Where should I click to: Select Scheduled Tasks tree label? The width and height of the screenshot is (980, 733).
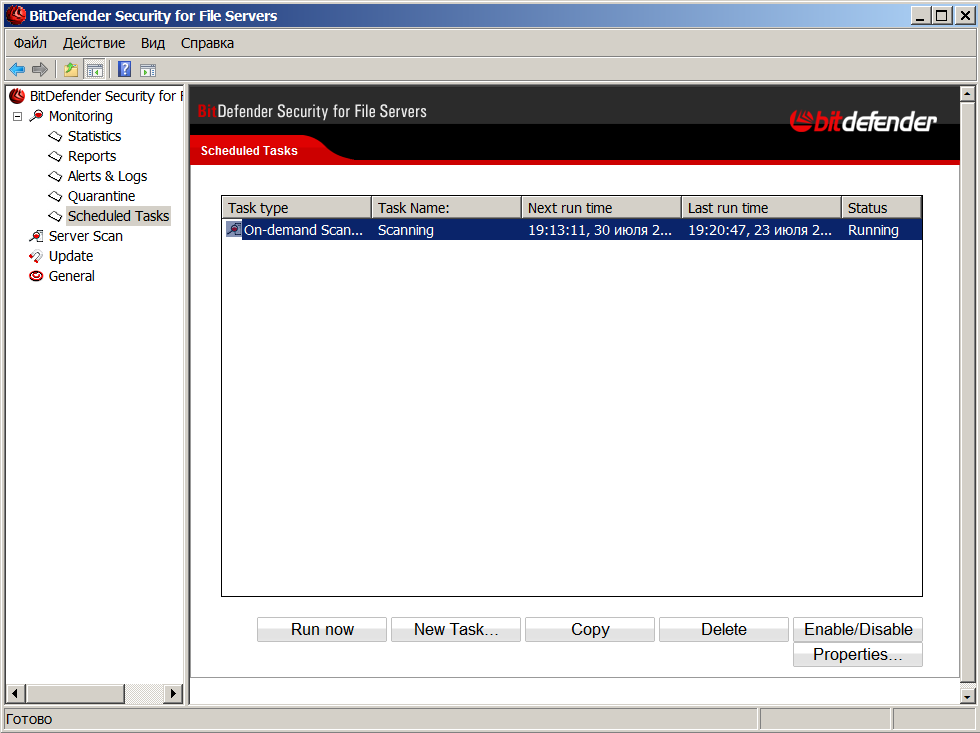[118, 216]
